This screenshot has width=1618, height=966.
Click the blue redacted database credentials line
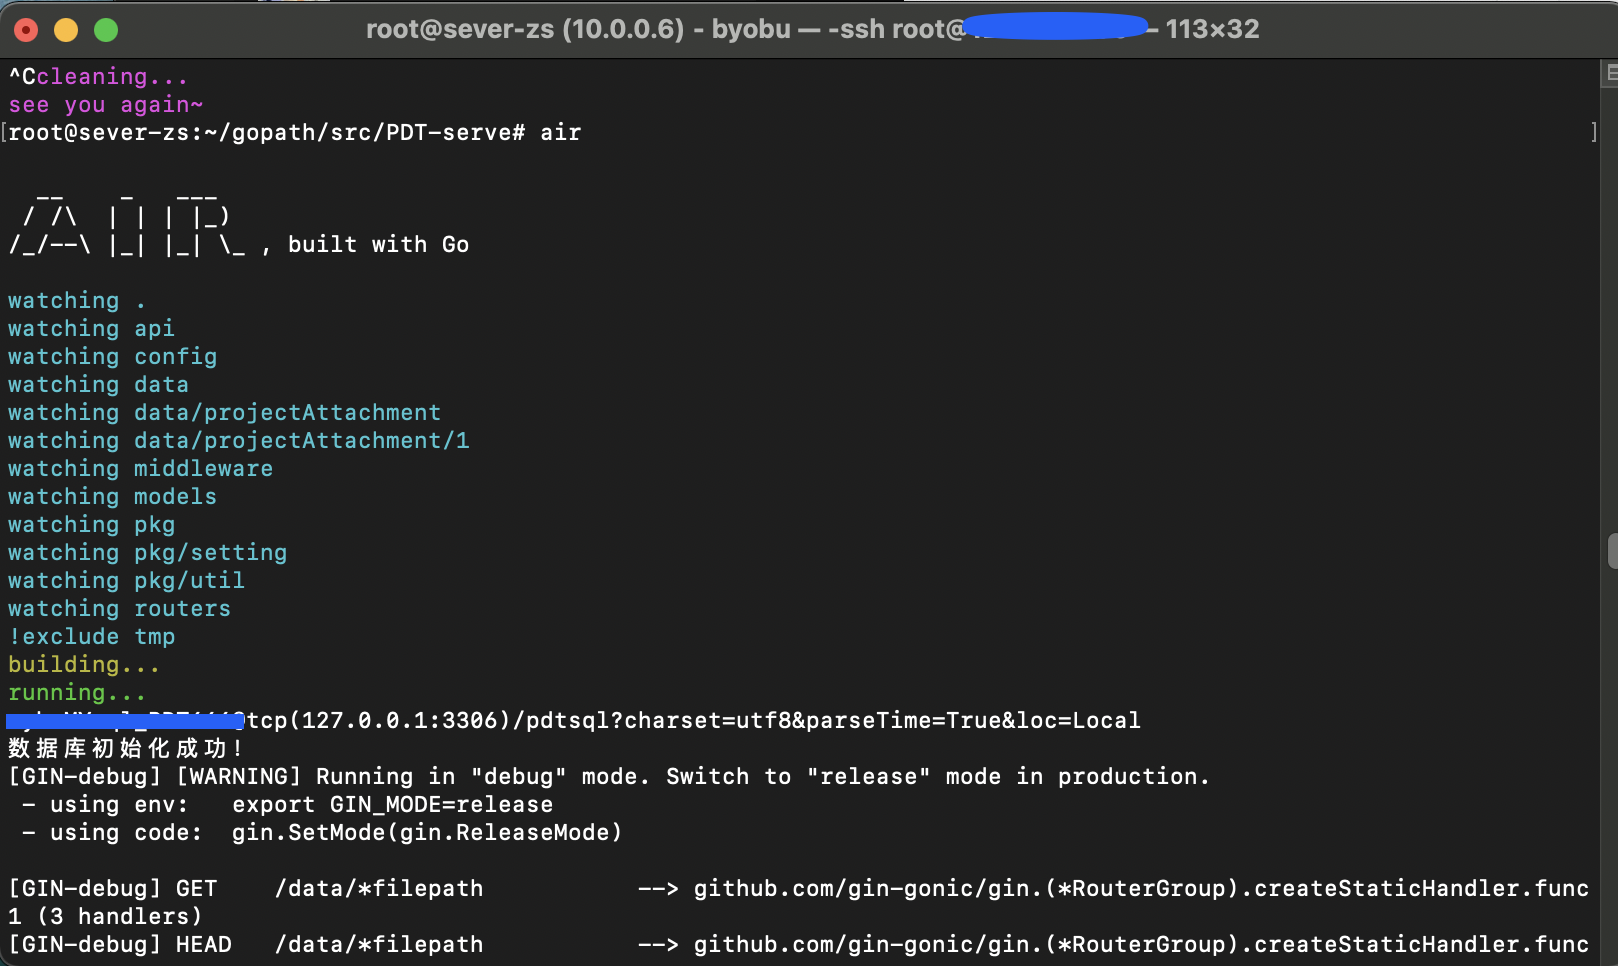(125, 719)
